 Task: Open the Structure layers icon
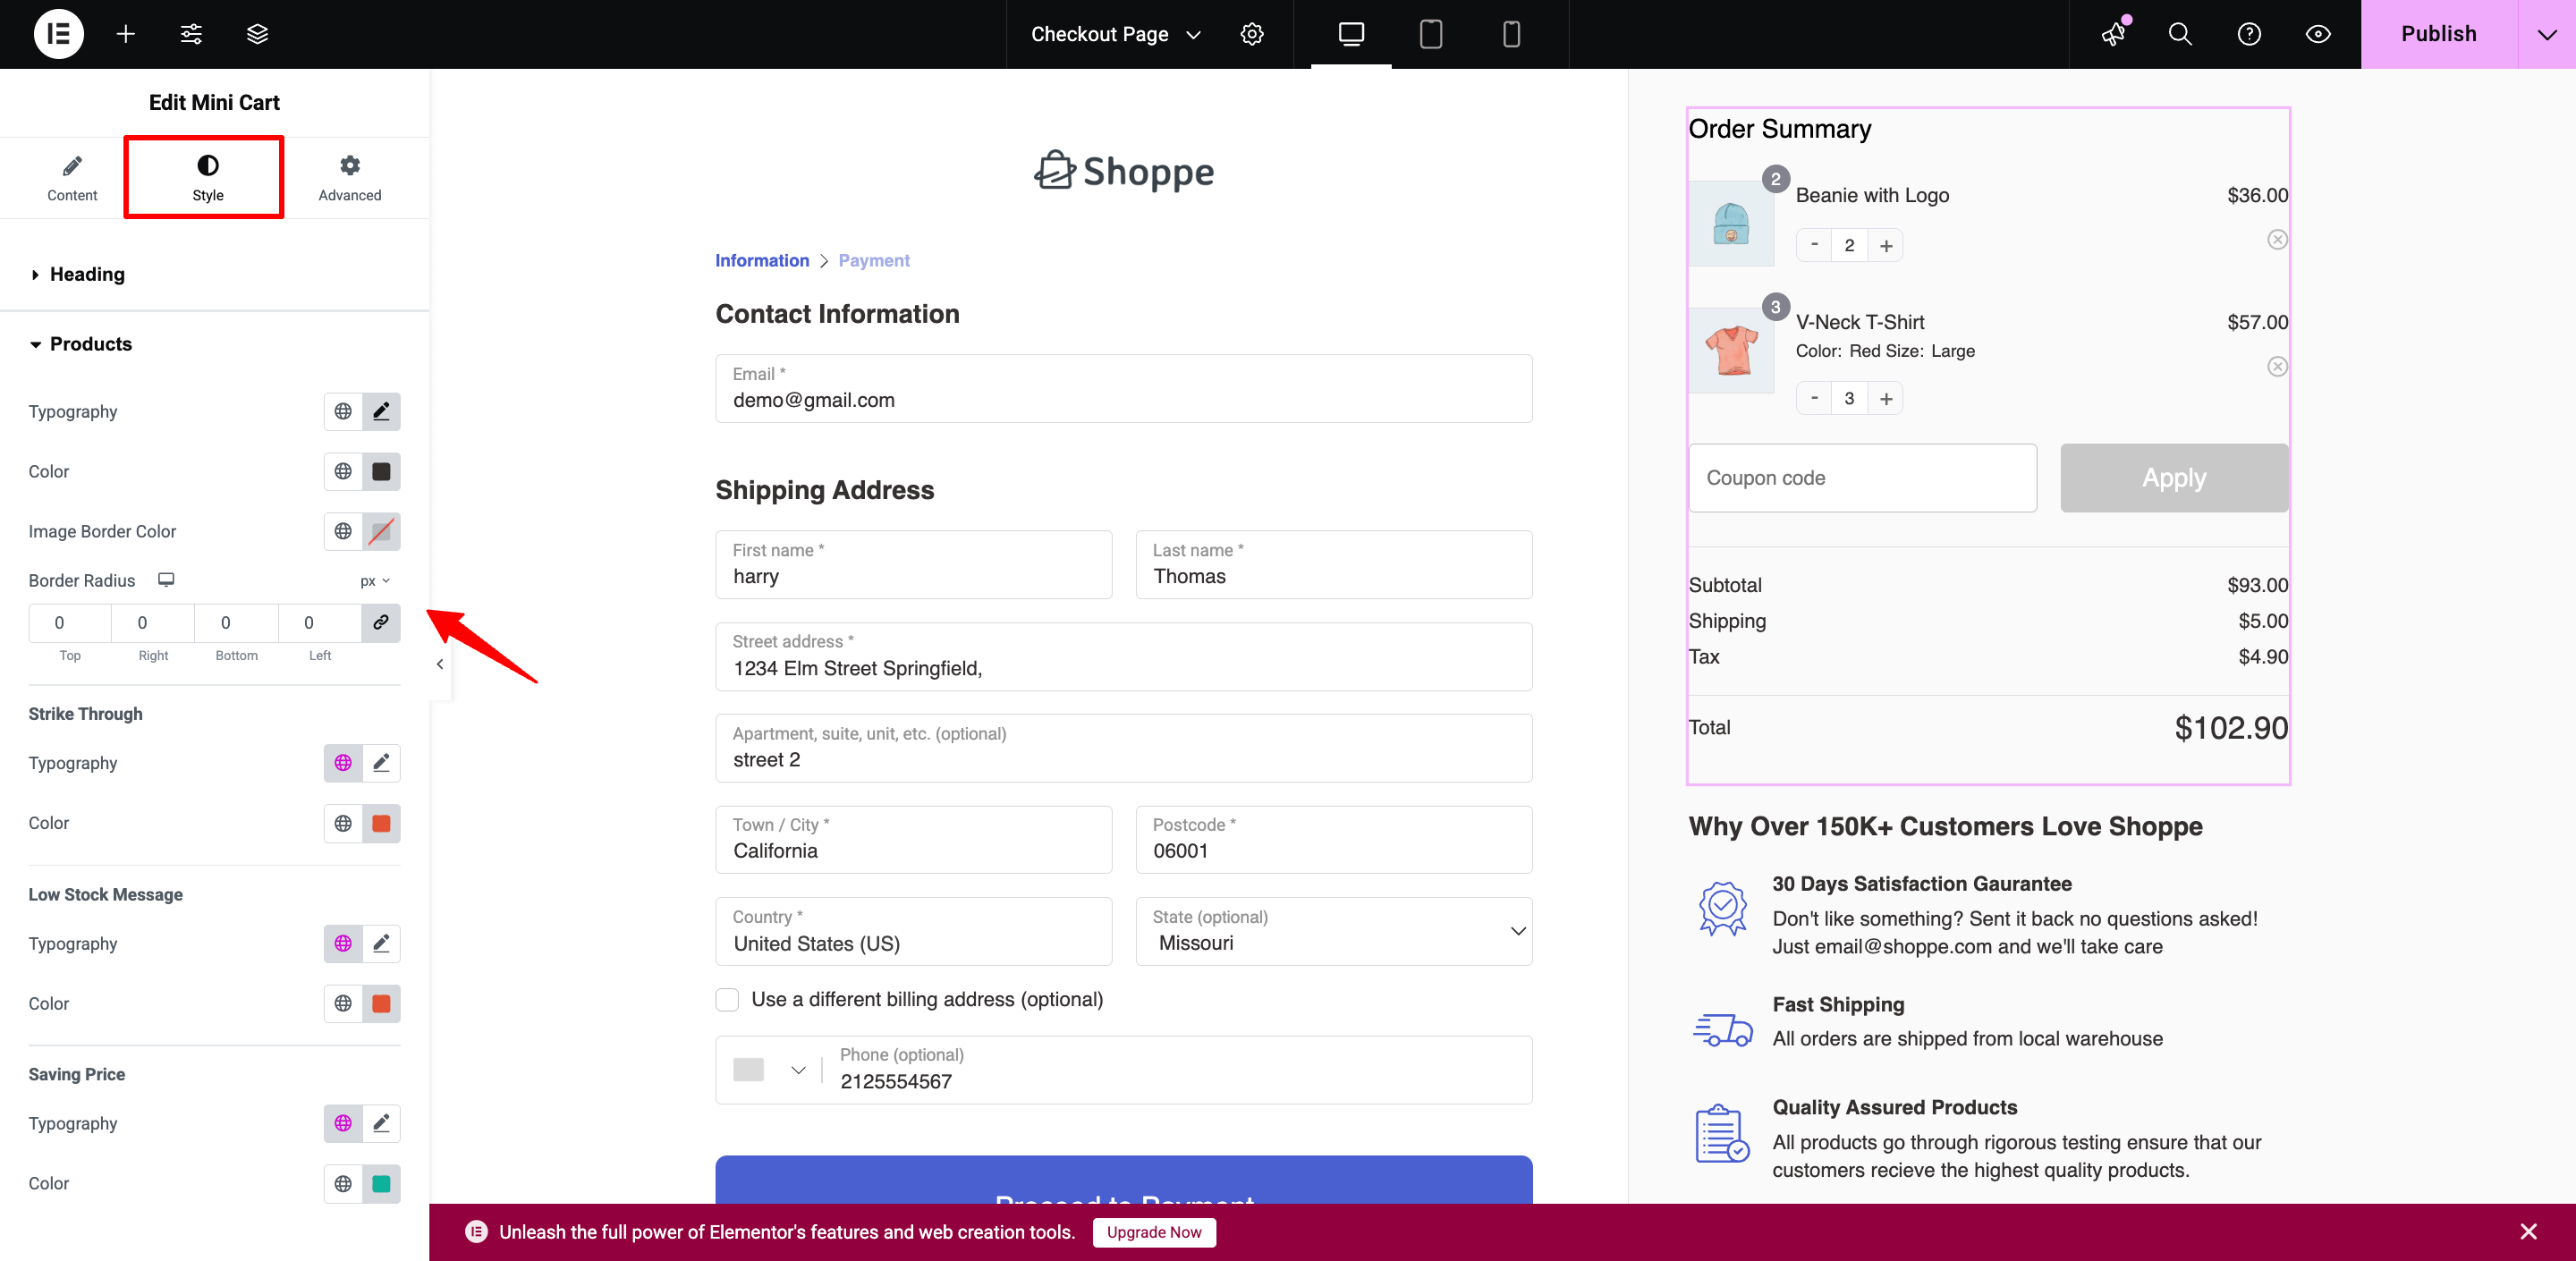257,34
